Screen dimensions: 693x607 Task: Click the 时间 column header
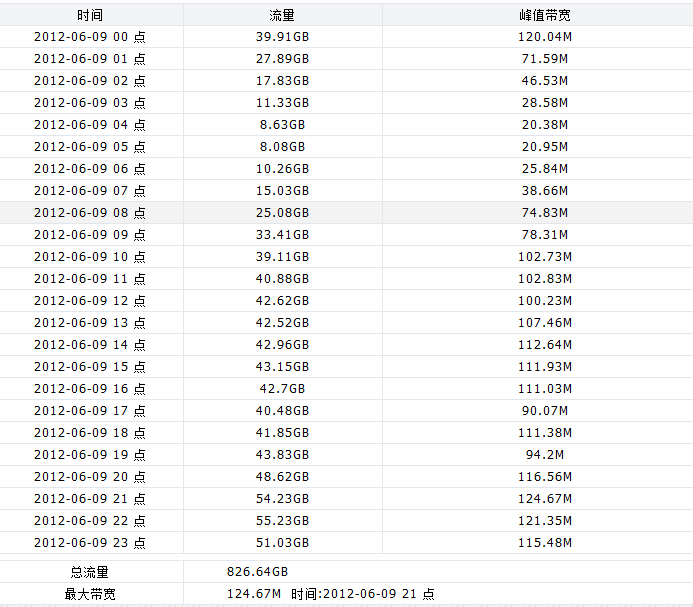point(90,15)
